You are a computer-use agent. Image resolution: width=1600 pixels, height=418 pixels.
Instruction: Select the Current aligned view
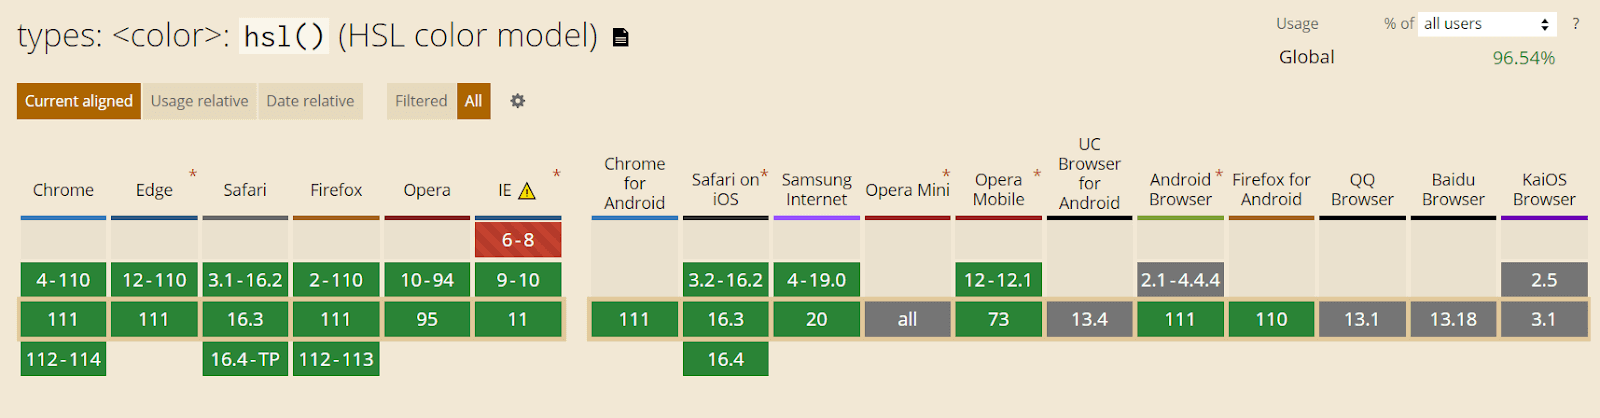[79, 101]
